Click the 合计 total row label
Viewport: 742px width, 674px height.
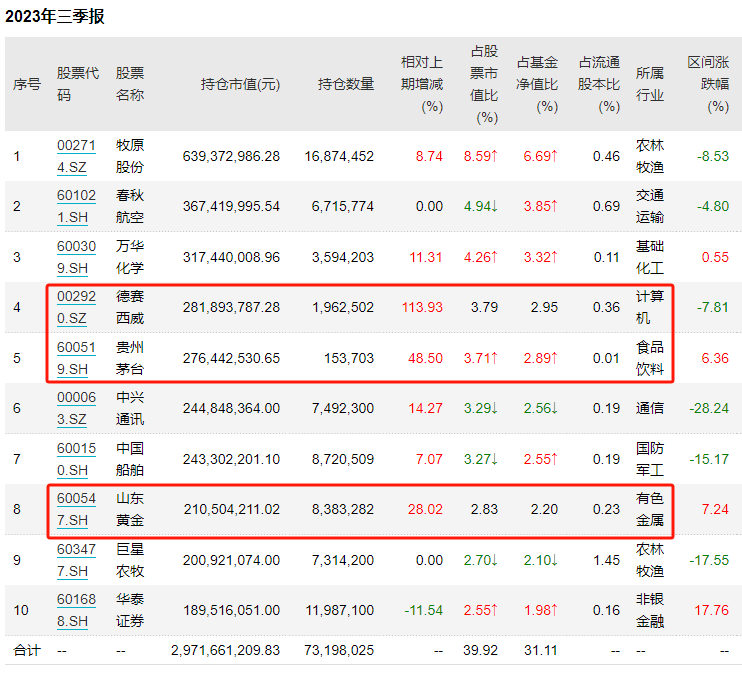pos(26,650)
